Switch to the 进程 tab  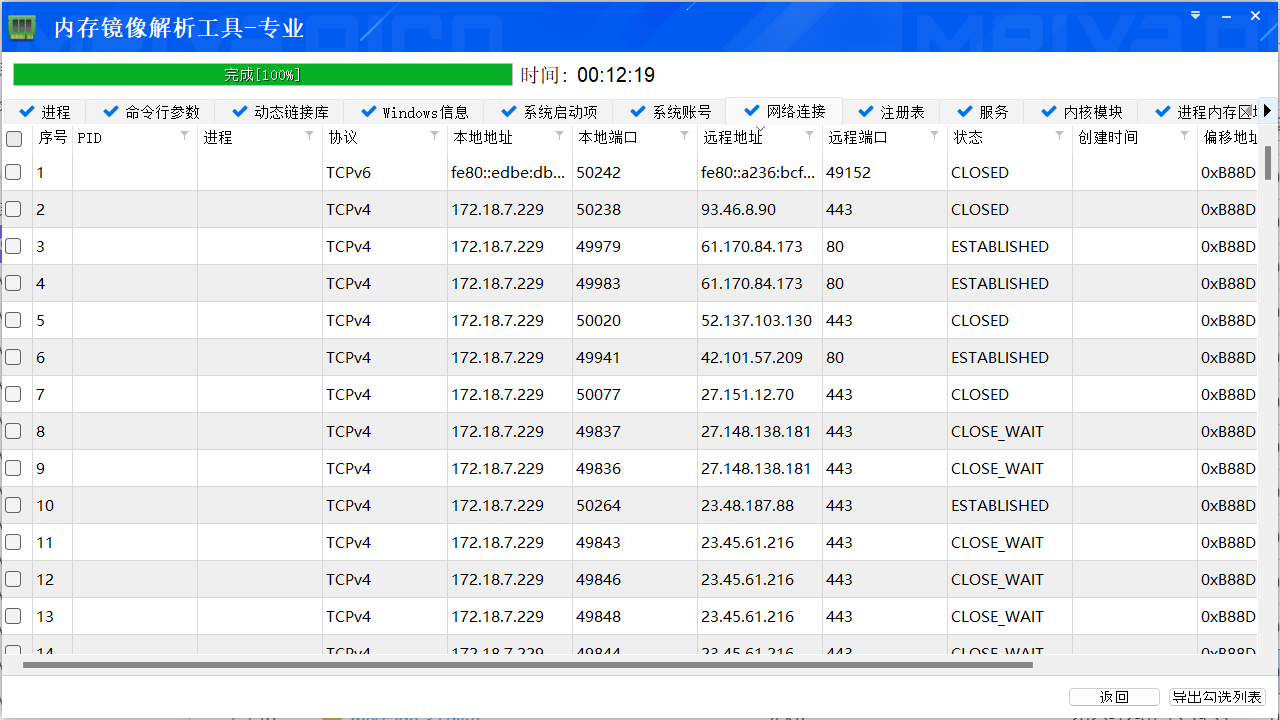(x=45, y=112)
